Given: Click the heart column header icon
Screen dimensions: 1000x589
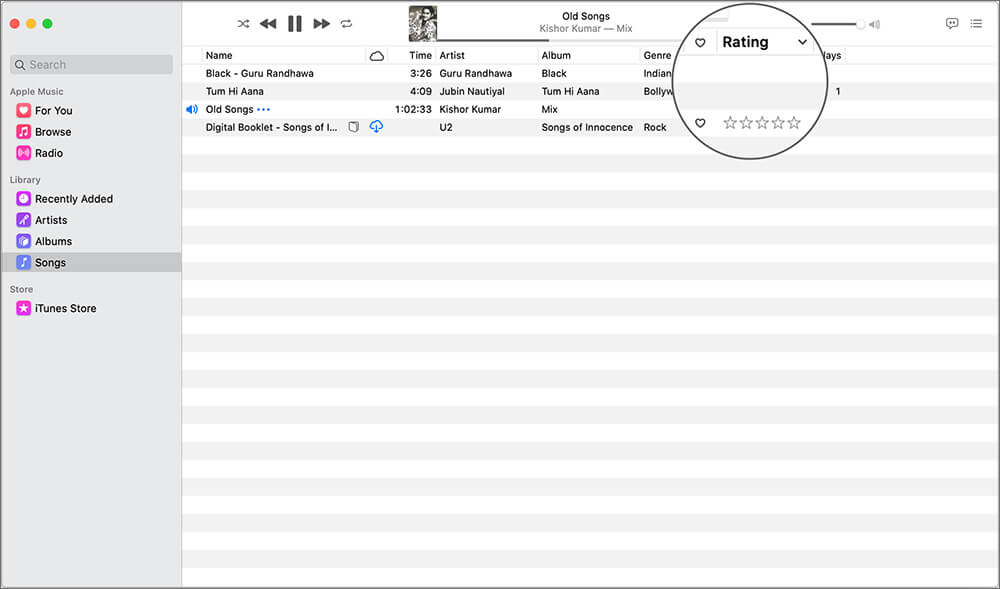Looking at the screenshot, I should pyautogui.click(x=700, y=43).
